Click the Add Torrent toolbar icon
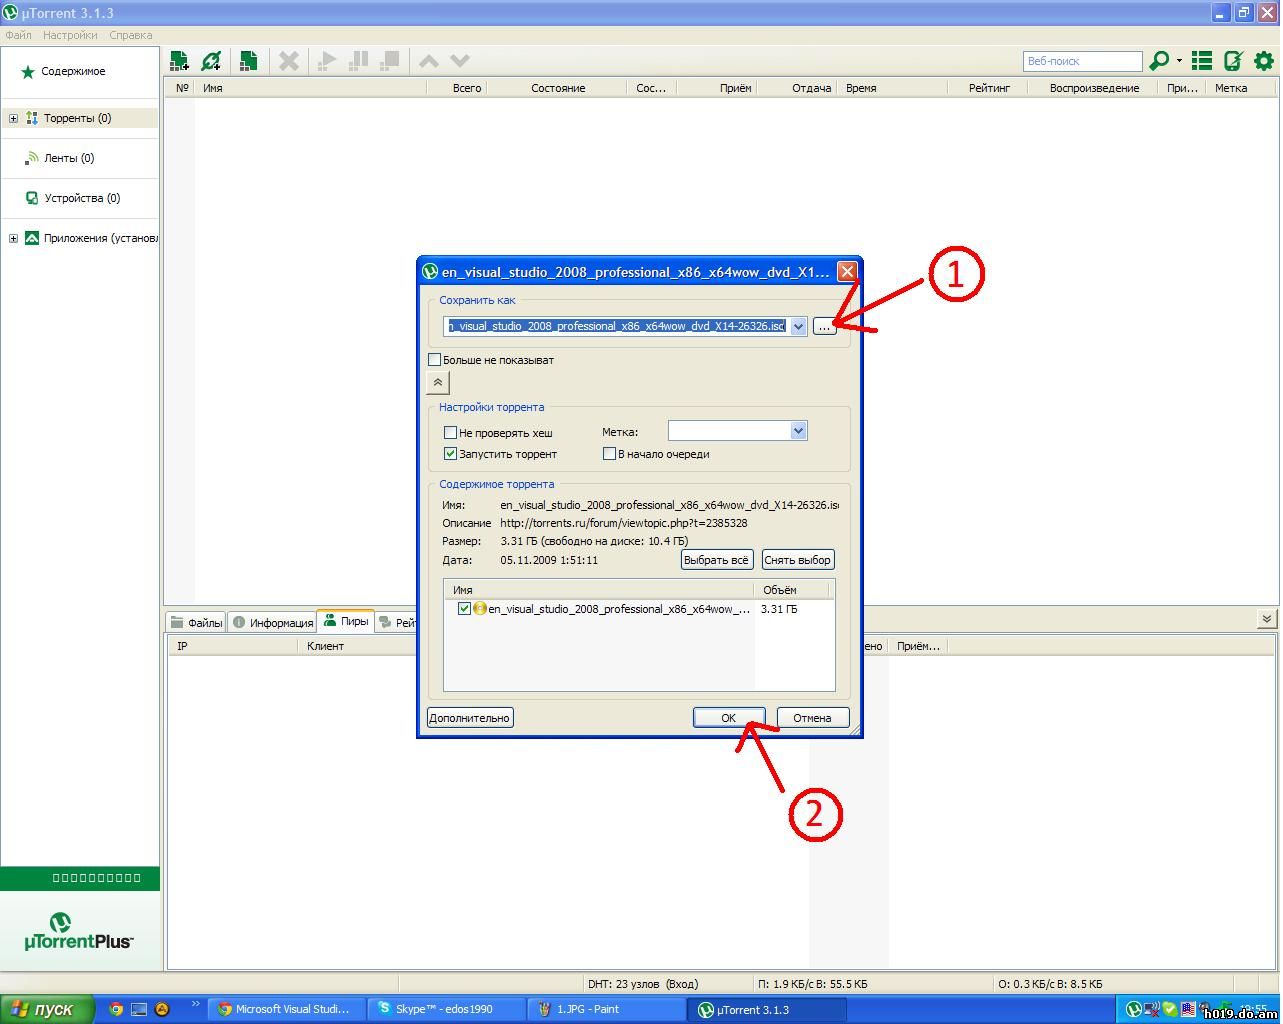The height and width of the screenshot is (1024, 1283). (180, 61)
